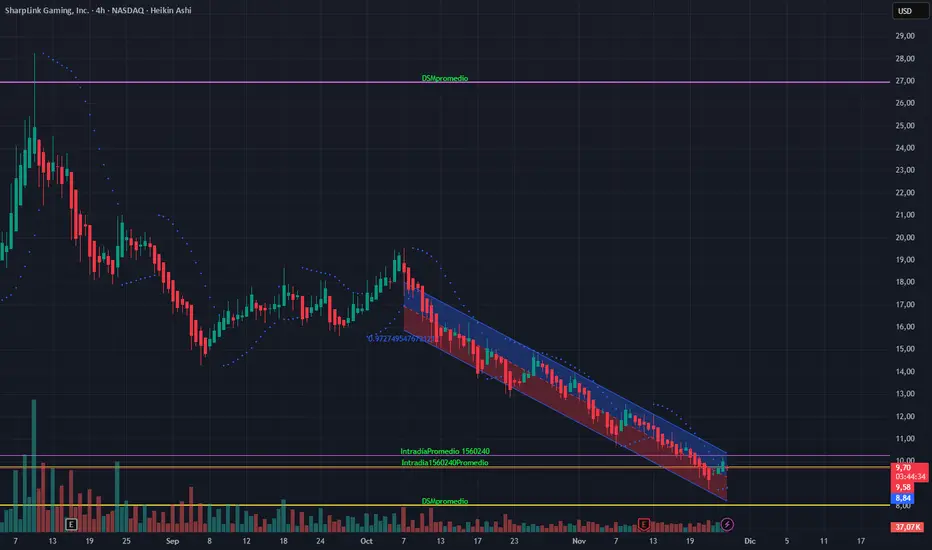
Task: Click the 15,00 price axis label
Action: click(905, 349)
